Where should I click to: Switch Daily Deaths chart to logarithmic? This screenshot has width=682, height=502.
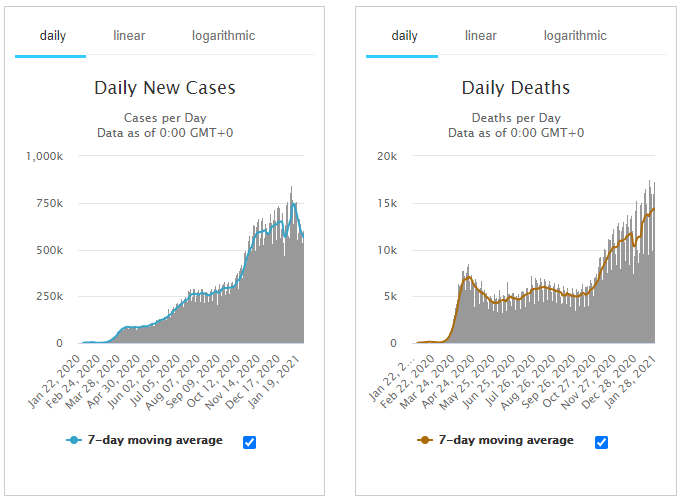574,36
